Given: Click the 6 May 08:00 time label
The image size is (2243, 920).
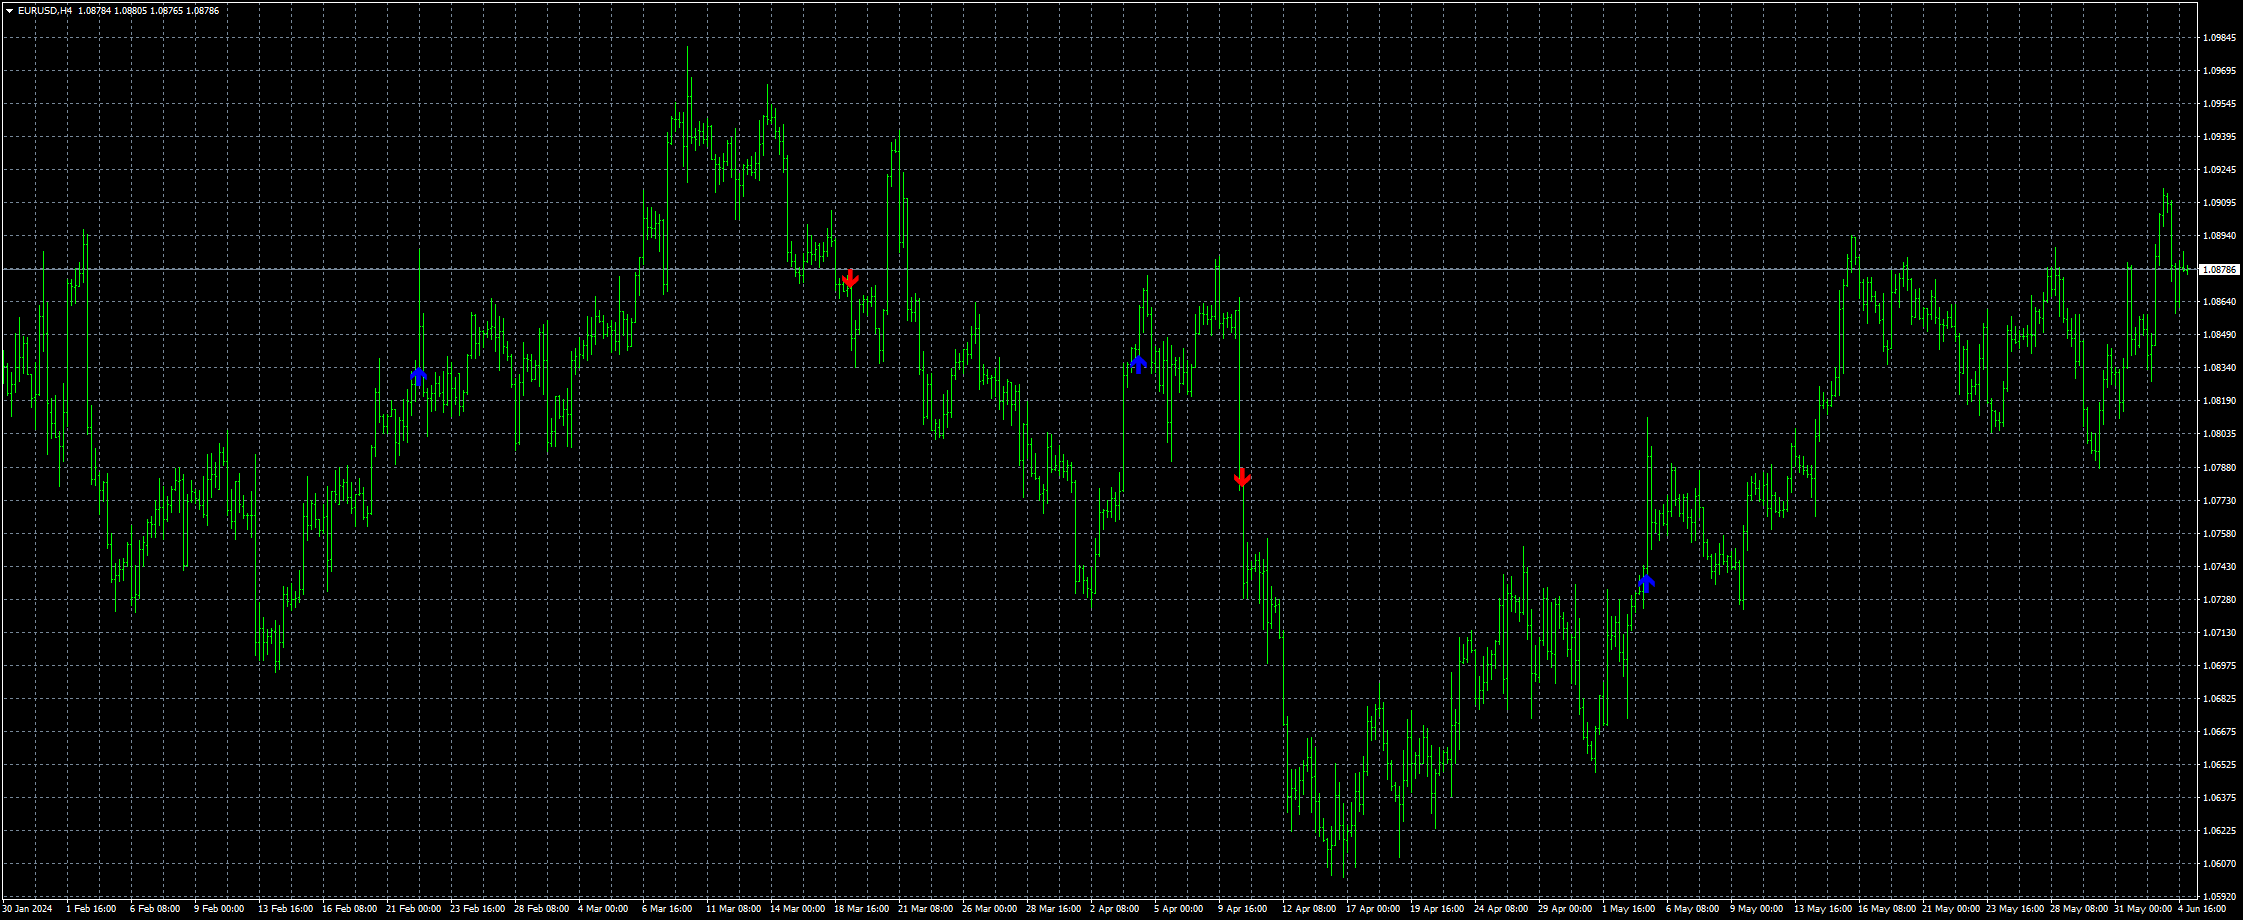Looking at the screenshot, I should tap(1692, 909).
